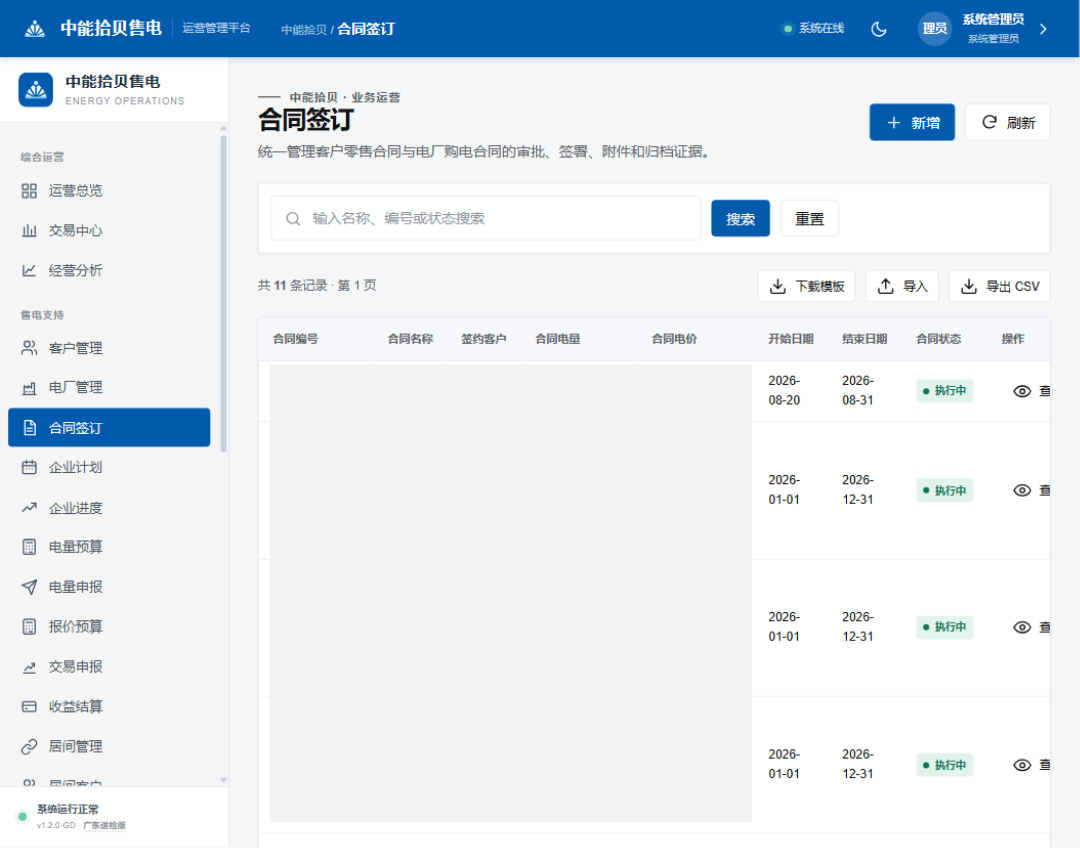Click the 合同状态 column header

939,339
